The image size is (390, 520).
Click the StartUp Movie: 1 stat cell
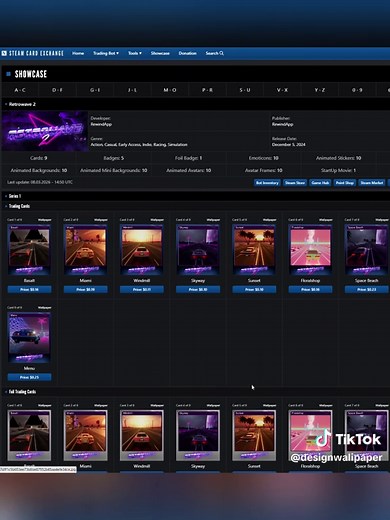(339, 170)
